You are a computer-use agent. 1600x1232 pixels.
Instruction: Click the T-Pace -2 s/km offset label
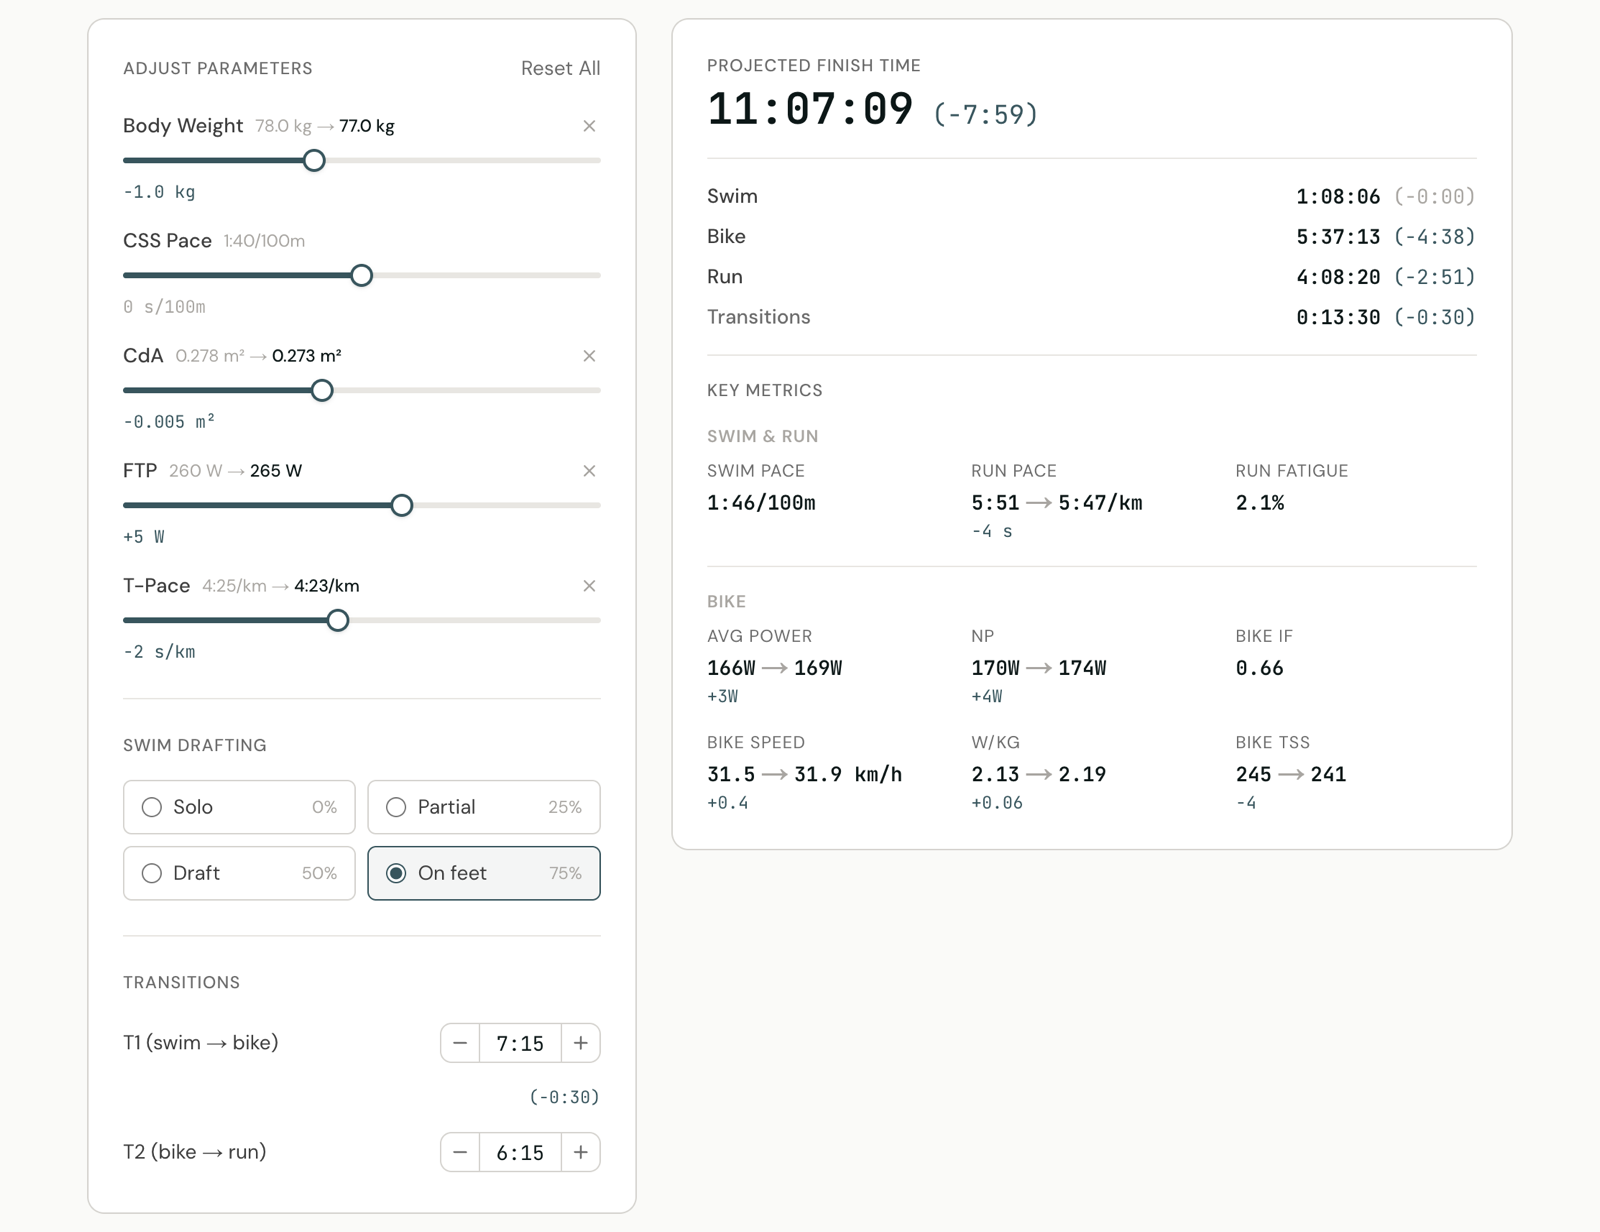point(159,652)
